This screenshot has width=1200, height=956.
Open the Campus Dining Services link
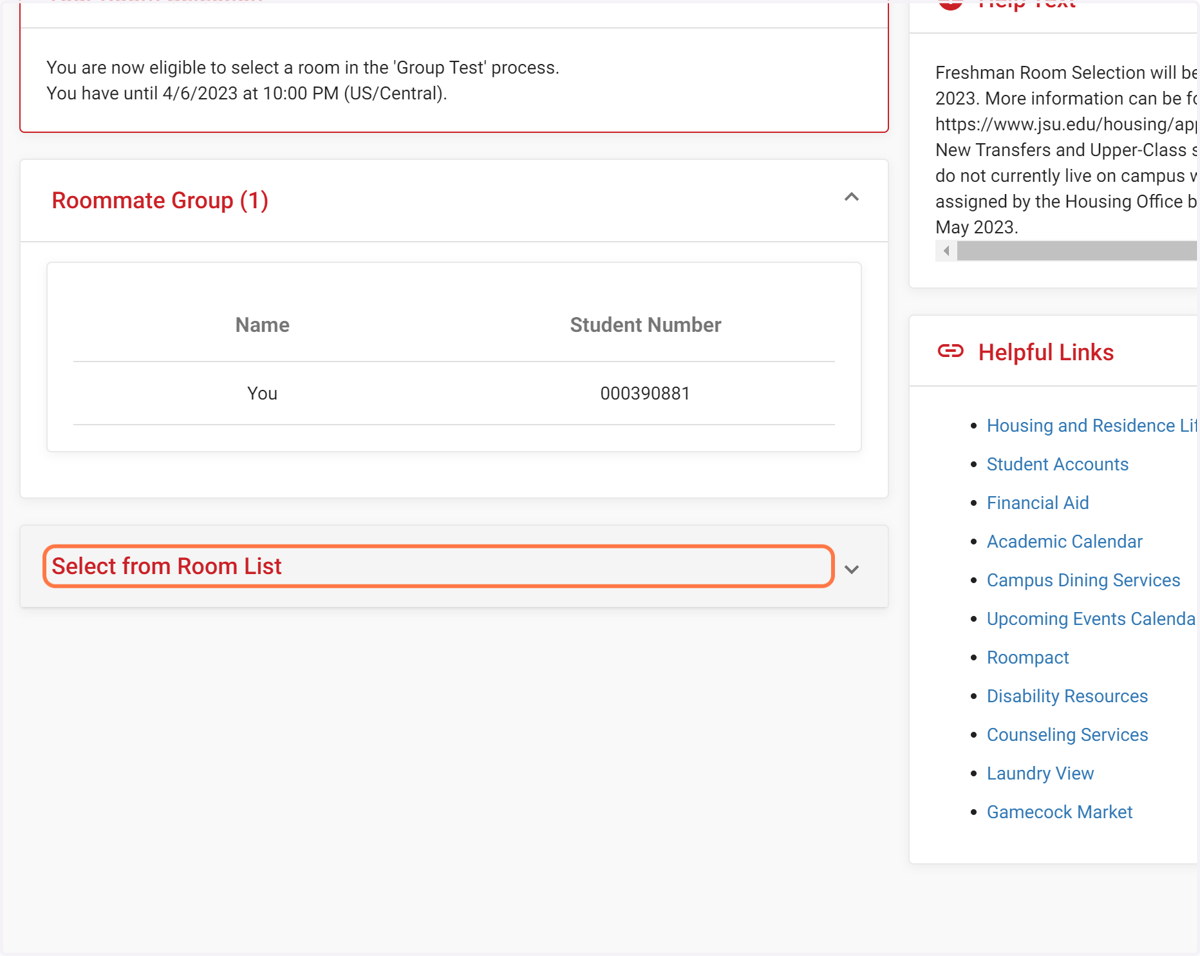[x=1083, y=580]
